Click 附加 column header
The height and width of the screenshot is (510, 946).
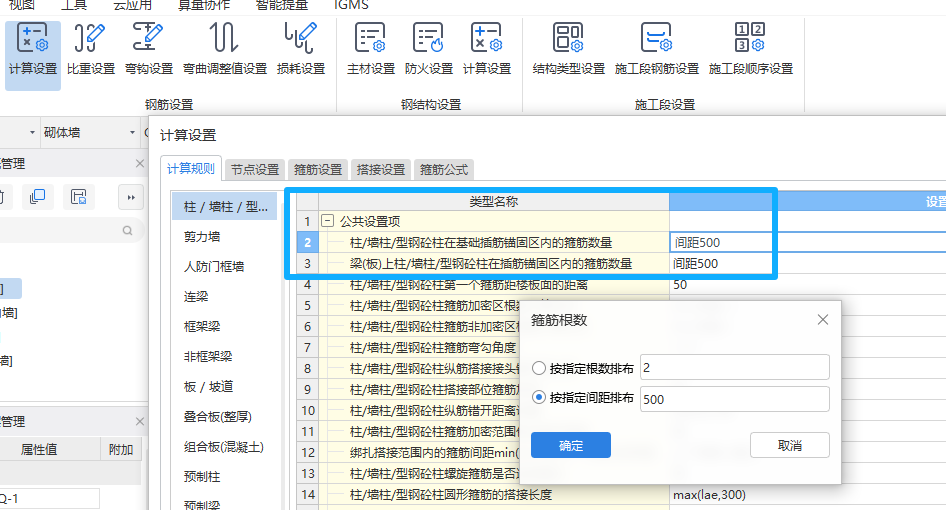tap(121, 449)
